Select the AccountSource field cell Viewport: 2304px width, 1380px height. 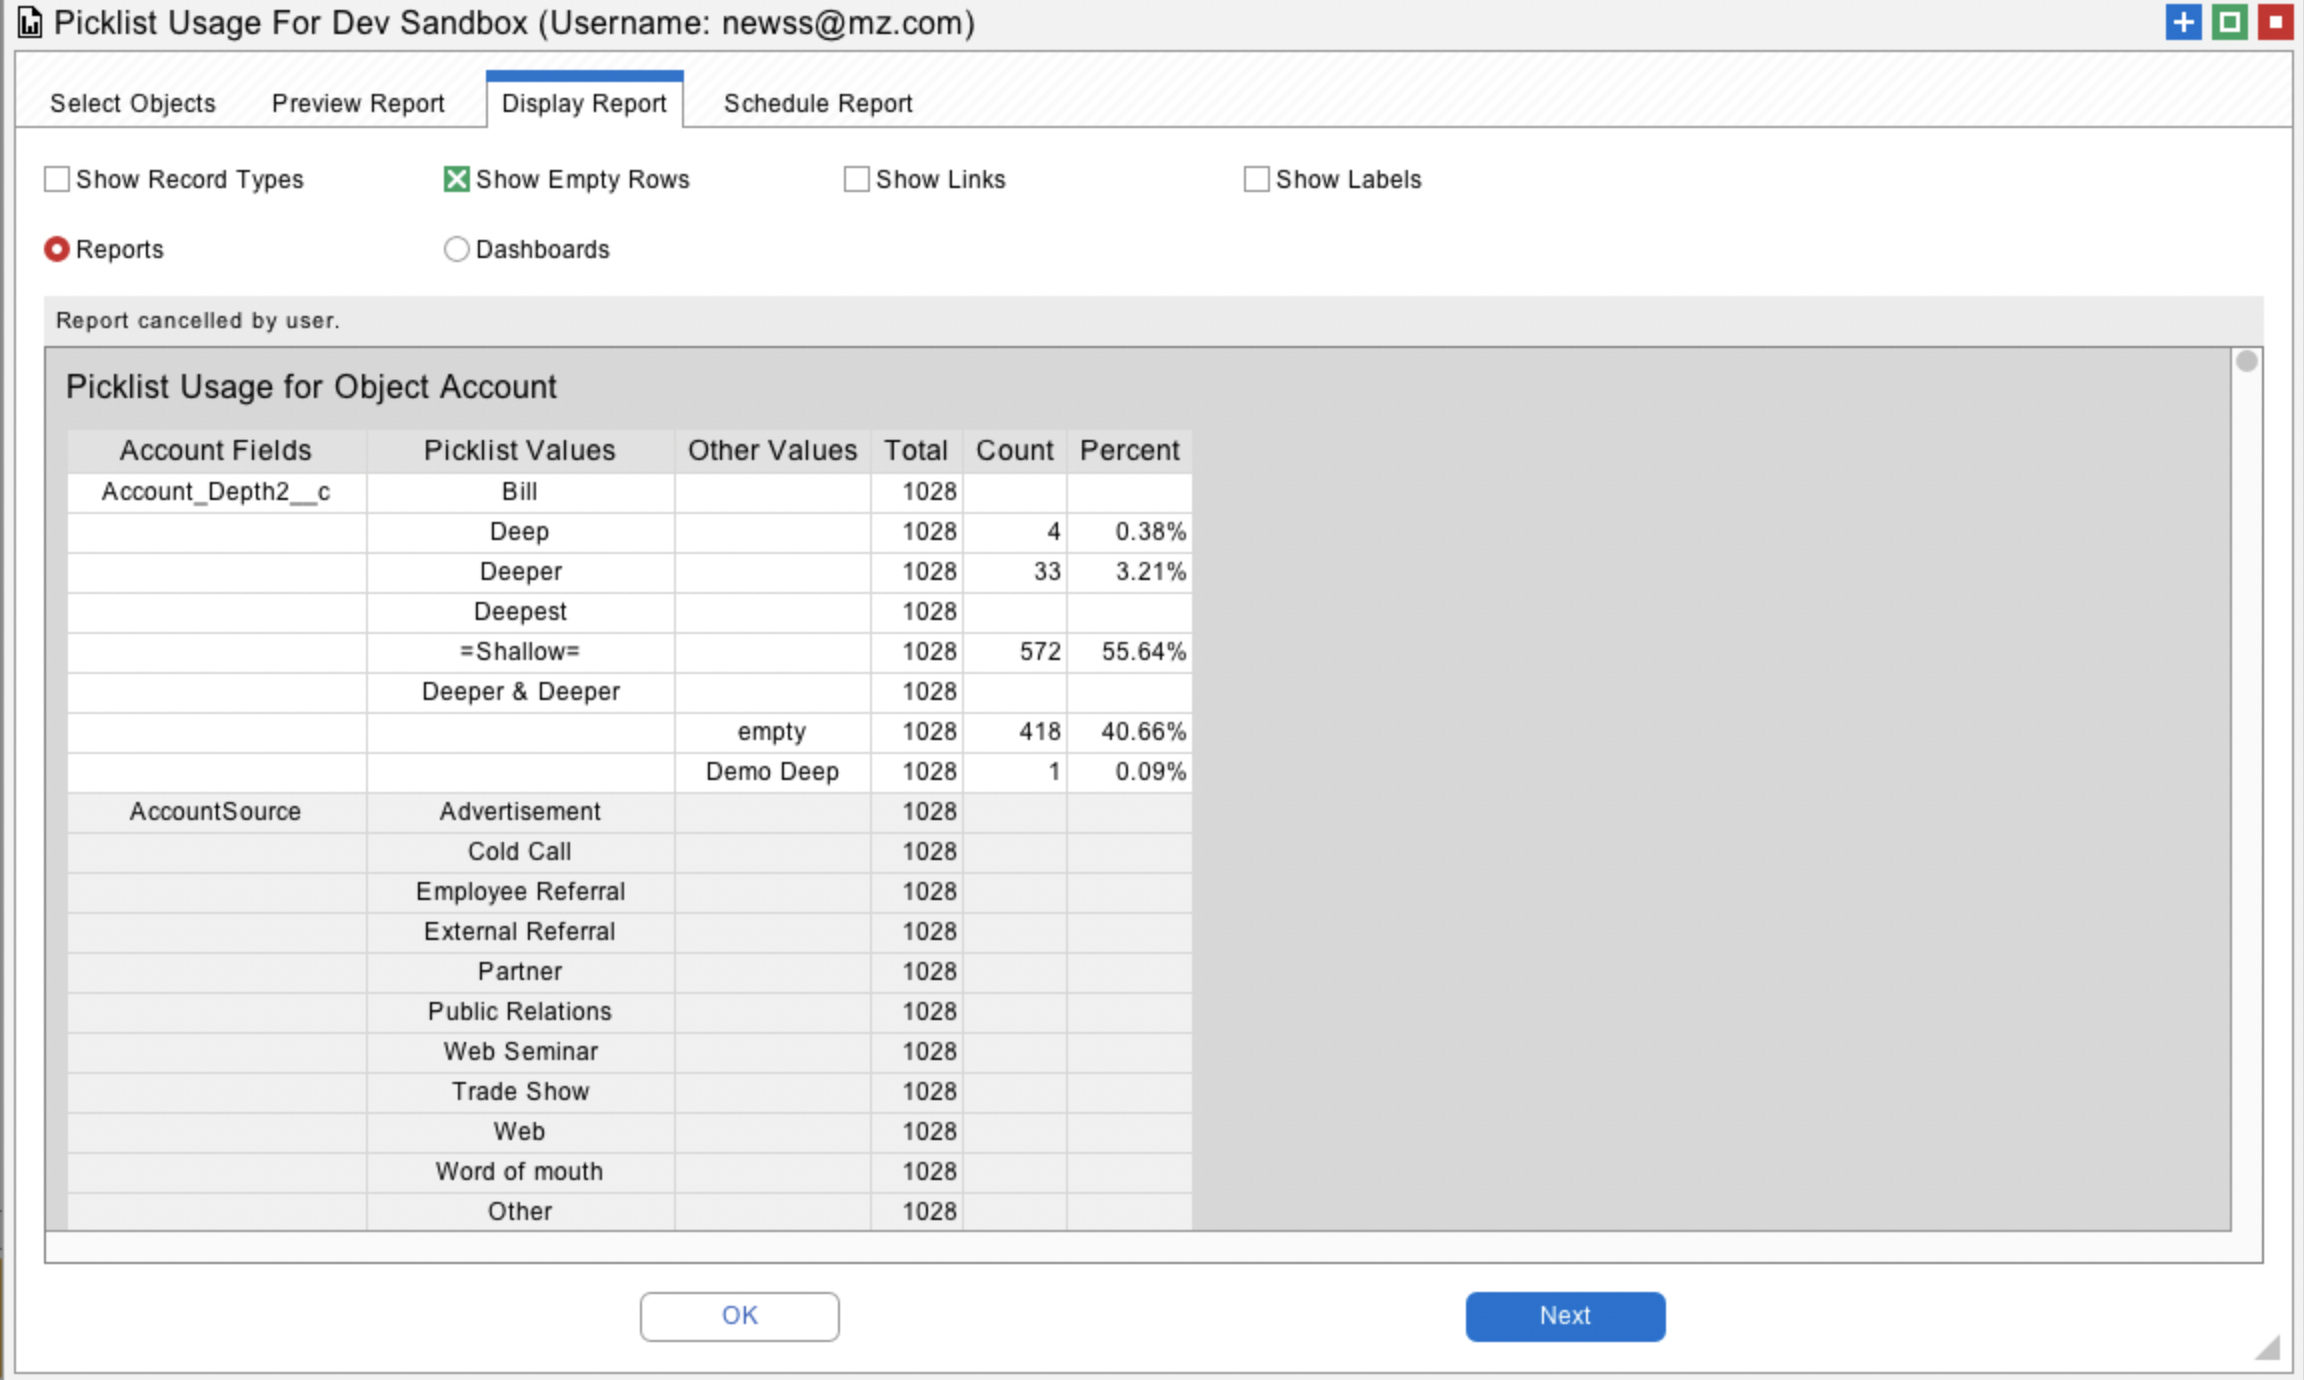tap(216, 811)
